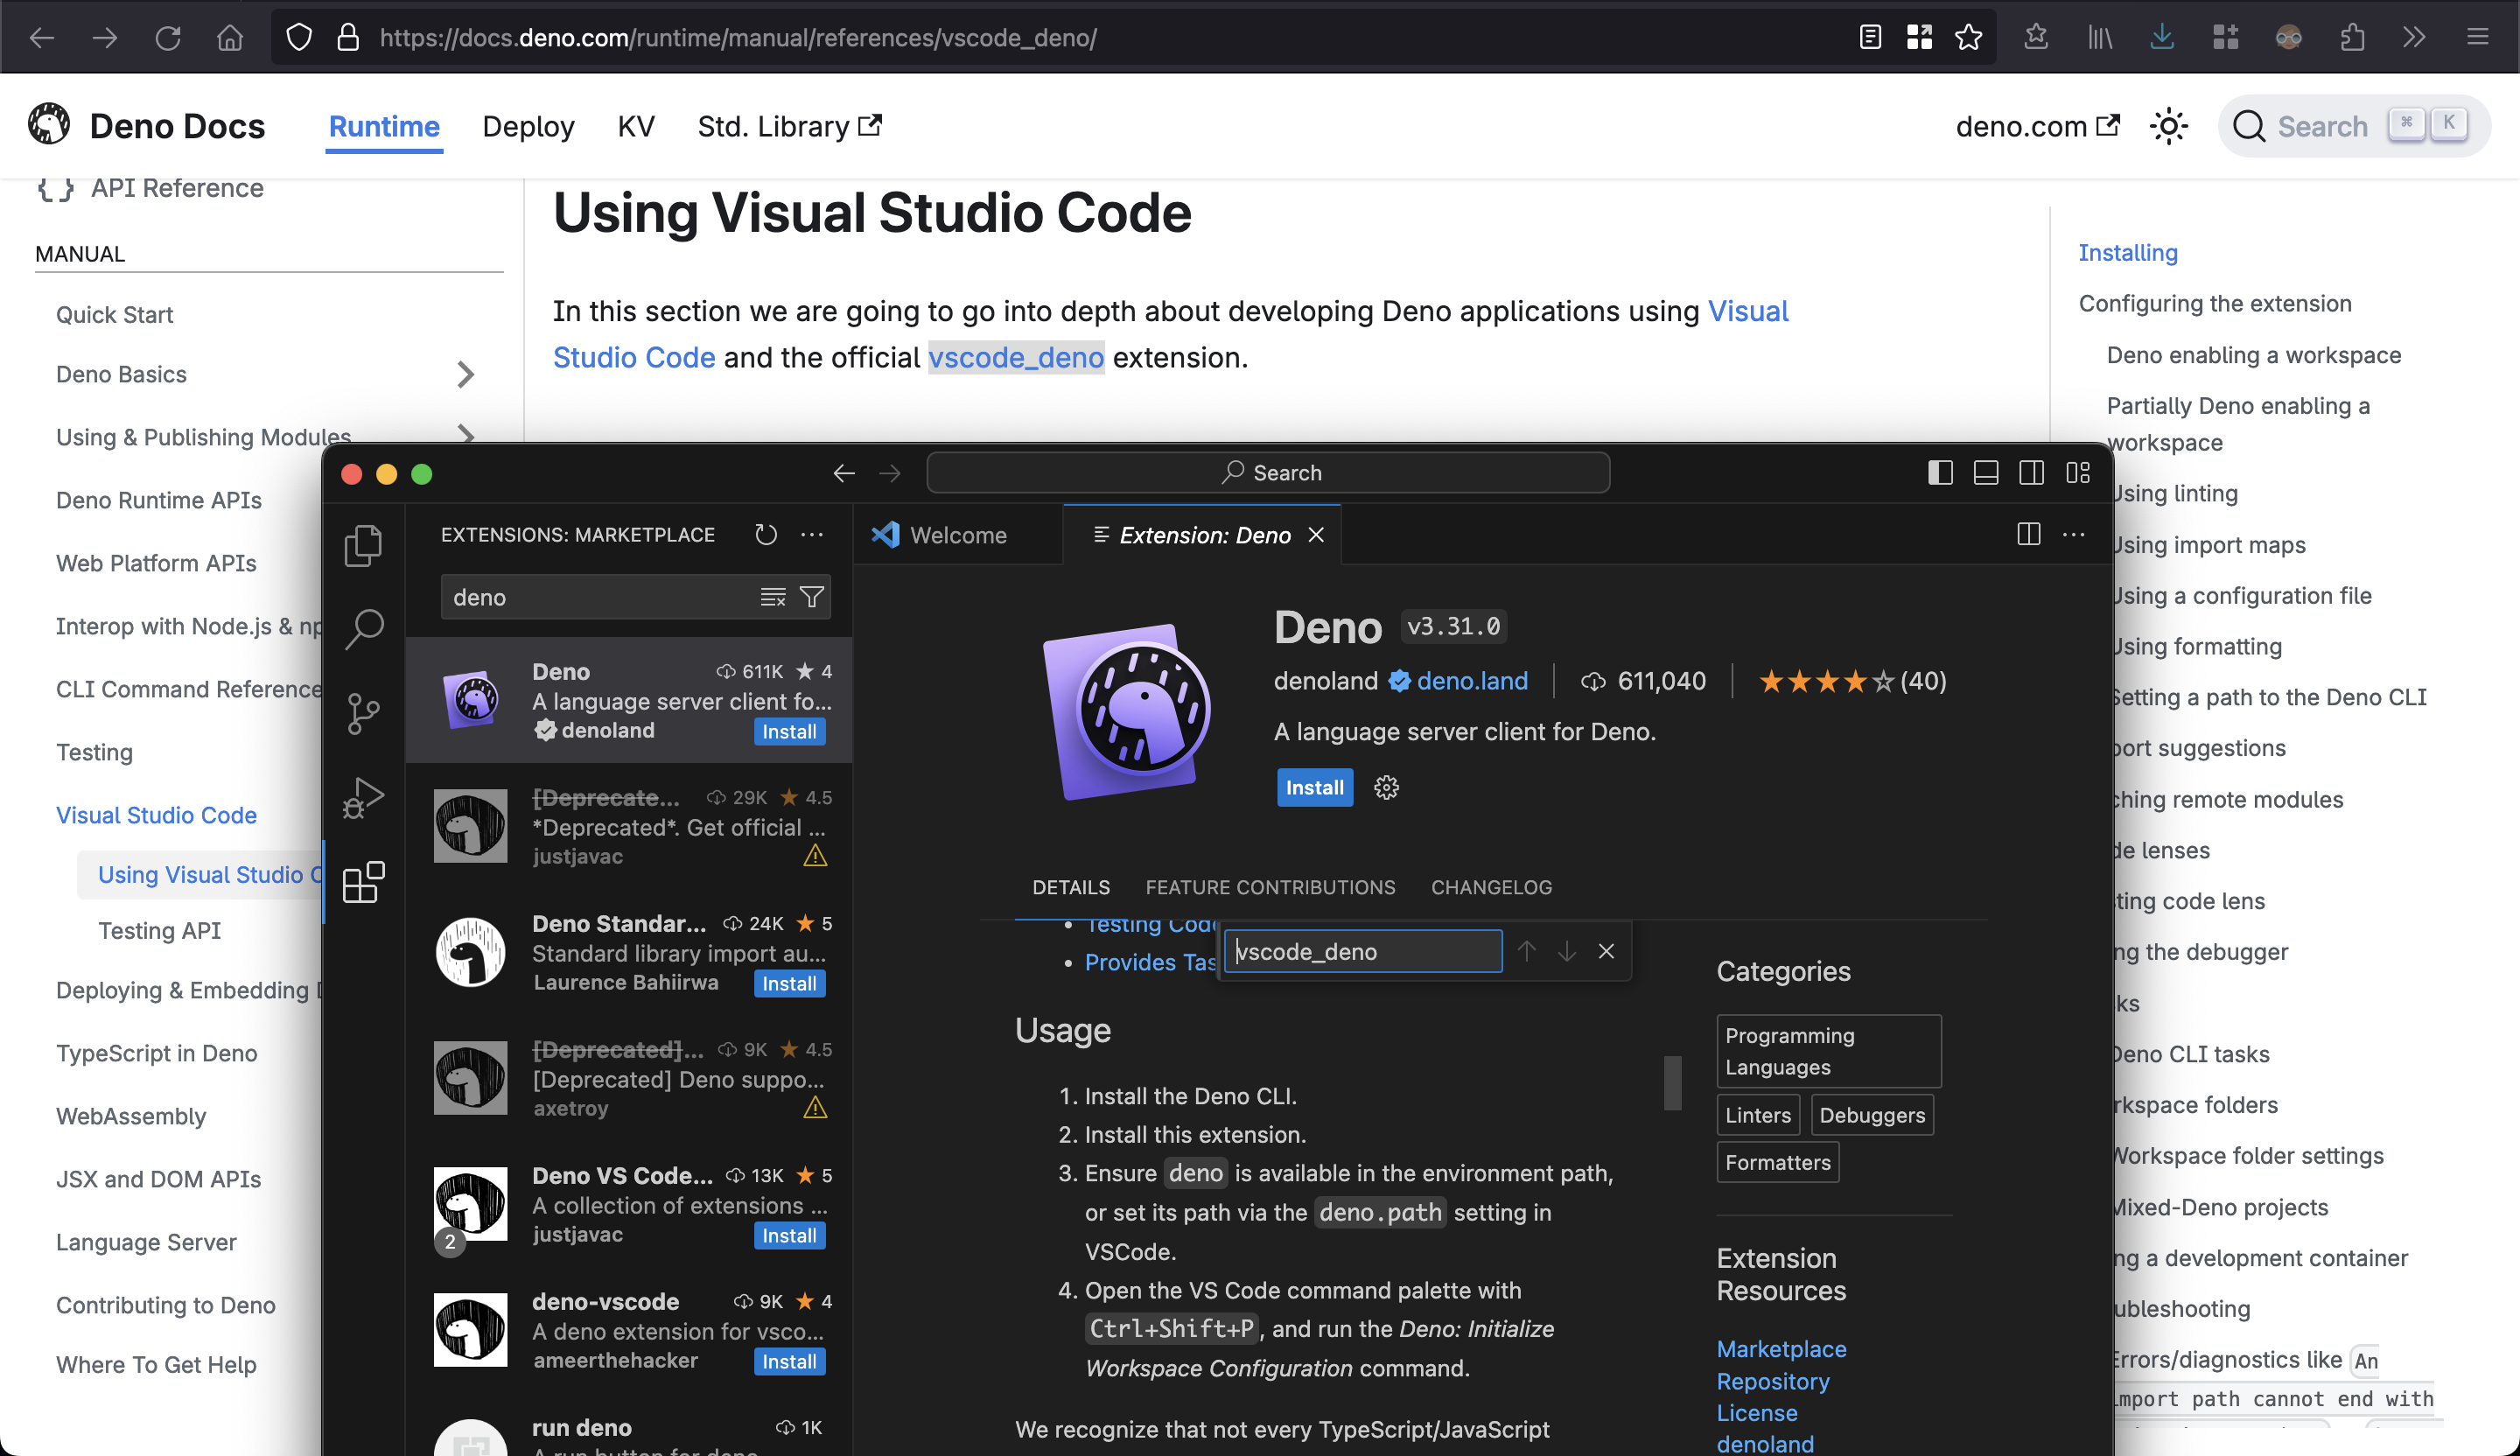2520x1456 pixels.
Task: Open the Extensions view icon in activity bar
Action: [363, 882]
